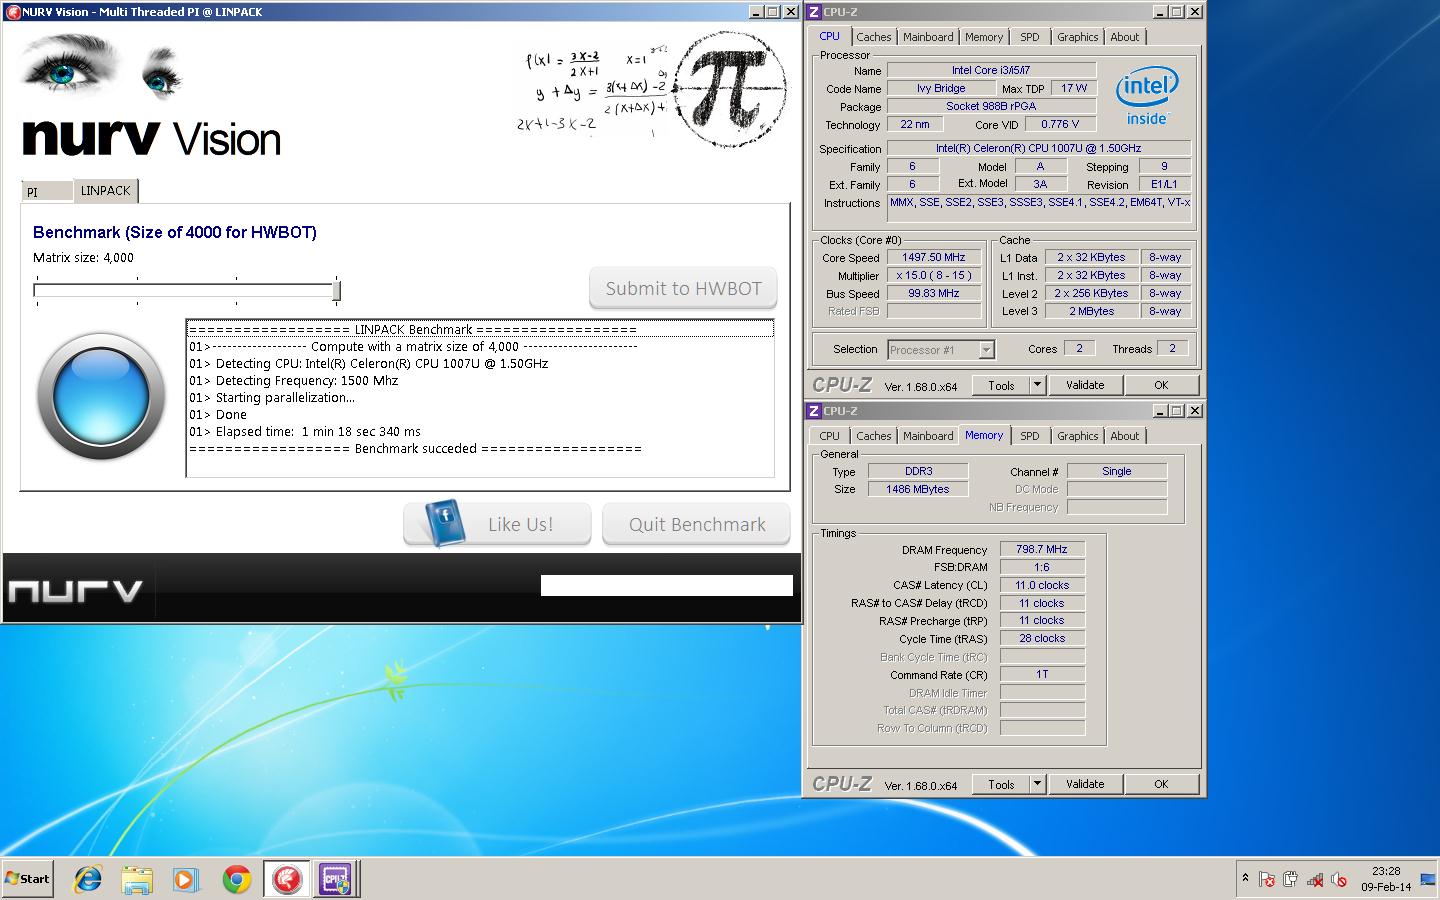
Task: Click the Code Name field Ivy Bridge
Action: 941,88
